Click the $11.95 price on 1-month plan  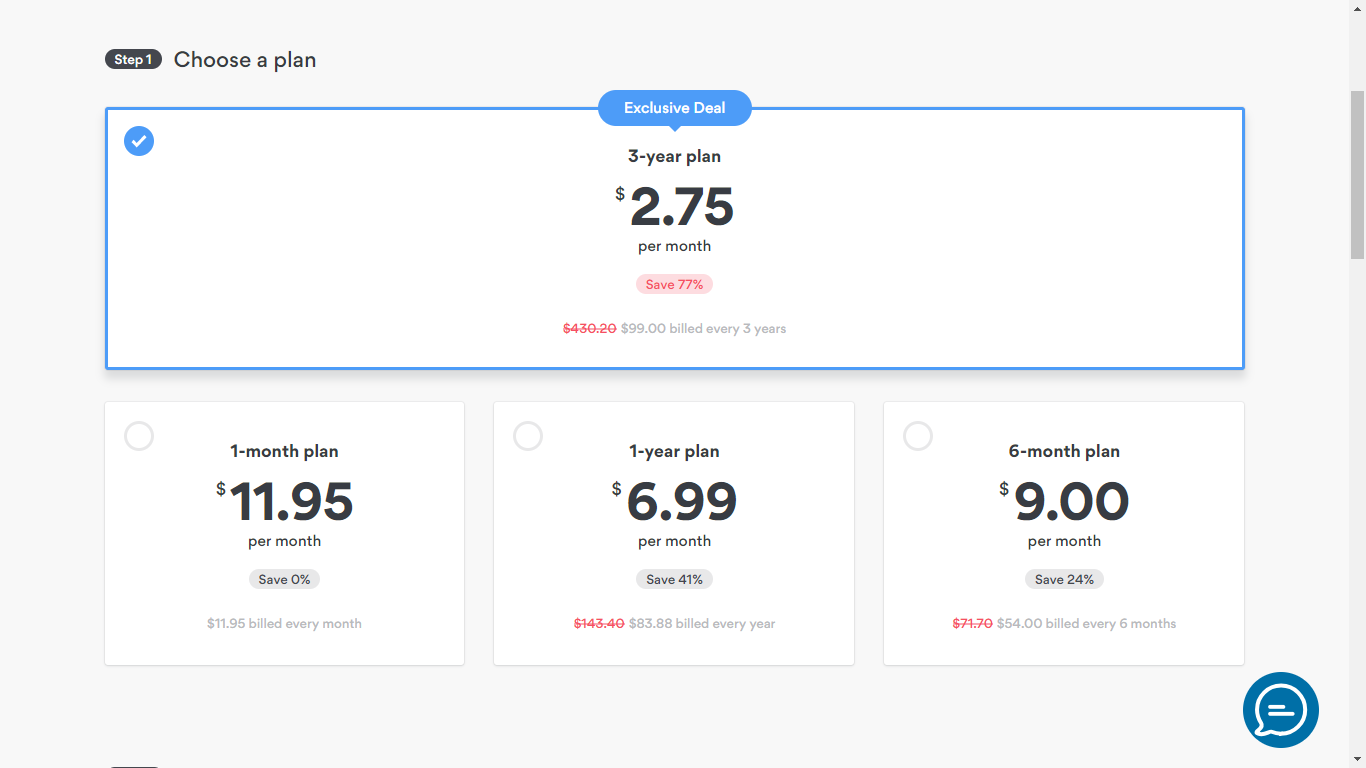coord(290,502)
